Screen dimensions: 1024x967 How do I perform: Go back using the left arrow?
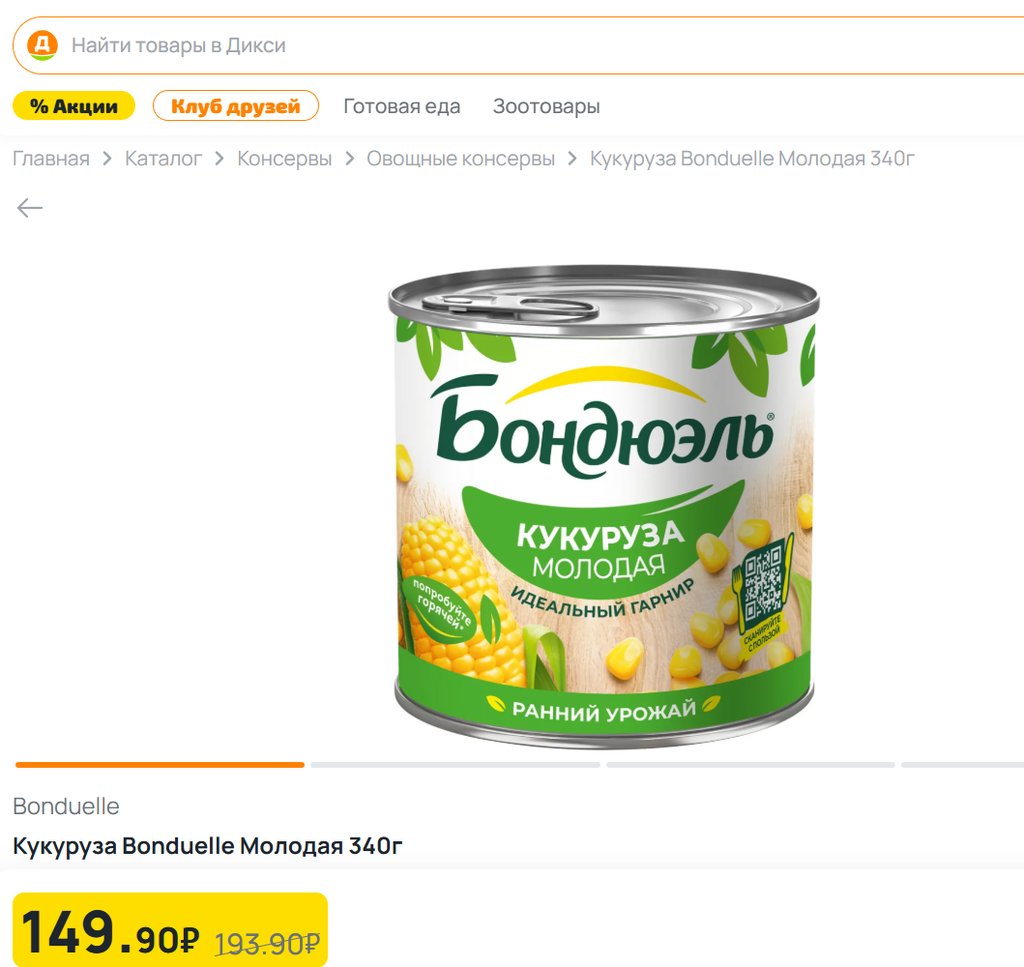(x=30, y=208)
